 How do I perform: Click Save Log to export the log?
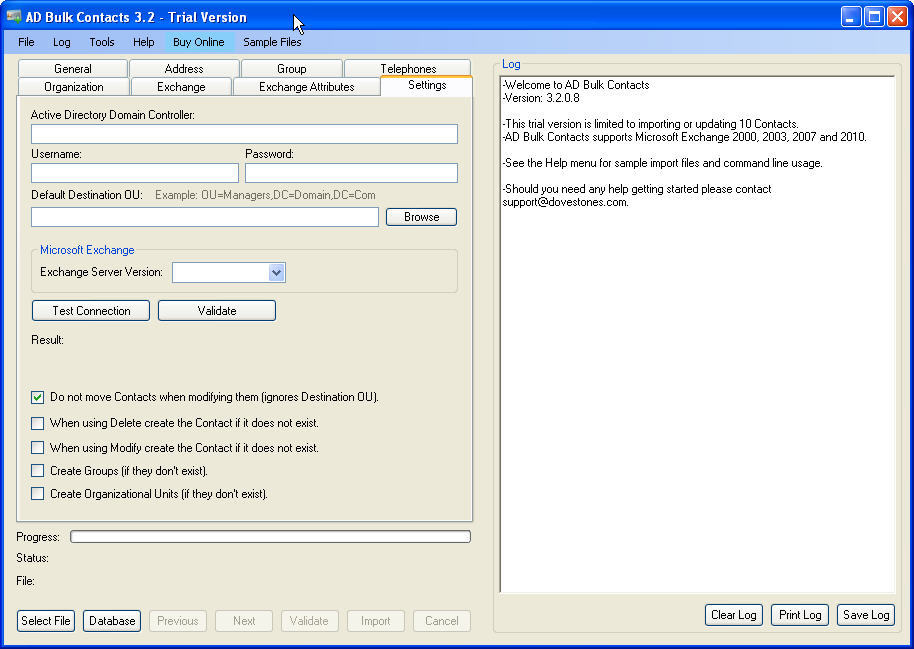coord(865,615)
